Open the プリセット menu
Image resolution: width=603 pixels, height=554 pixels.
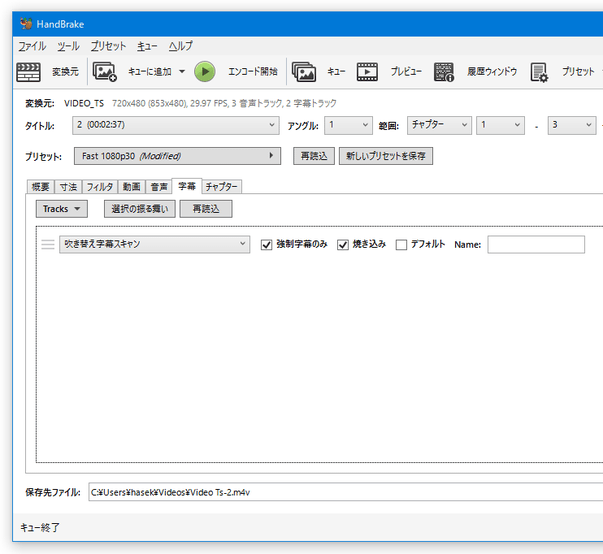(x=108, y=47)
